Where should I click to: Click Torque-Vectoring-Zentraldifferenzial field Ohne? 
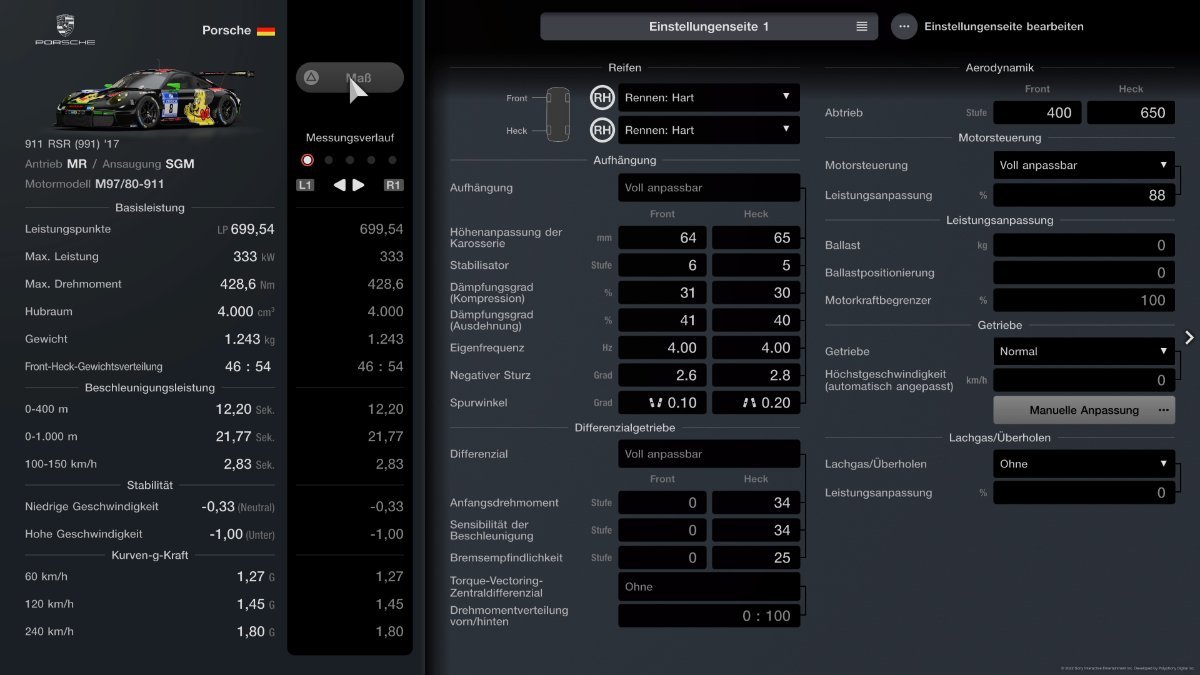click(x=709, y=586)
